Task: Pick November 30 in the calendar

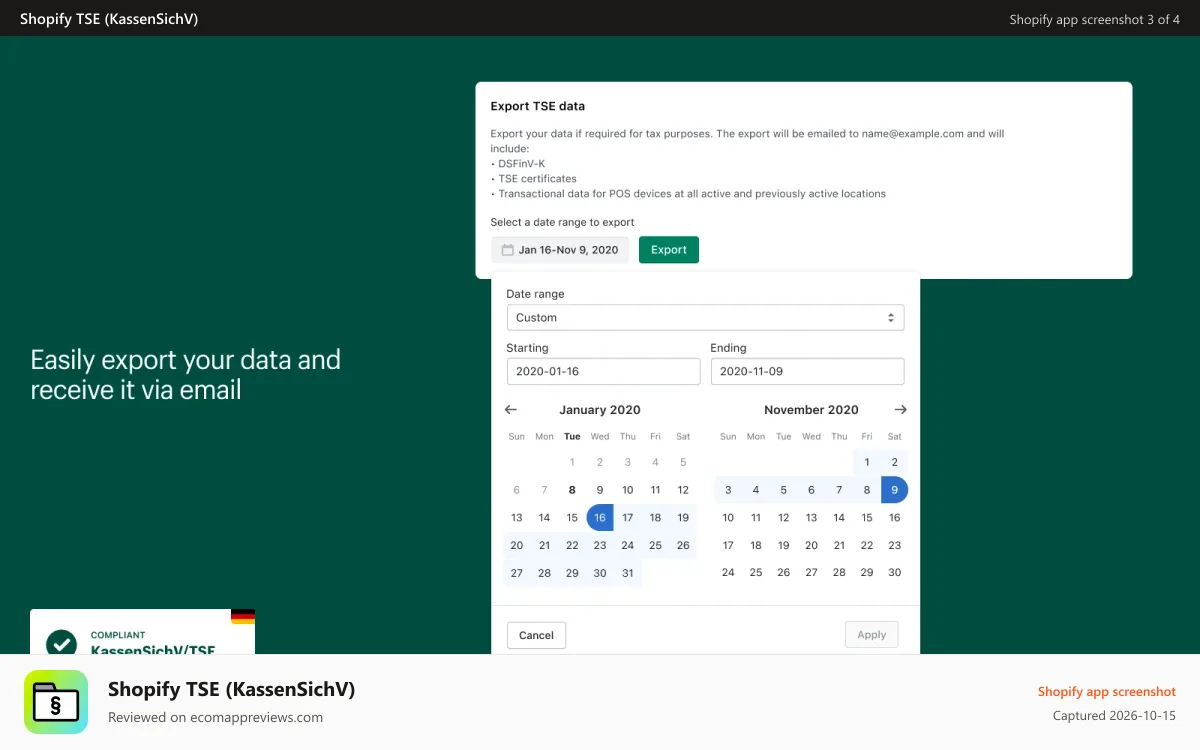Action: [895, 573]
